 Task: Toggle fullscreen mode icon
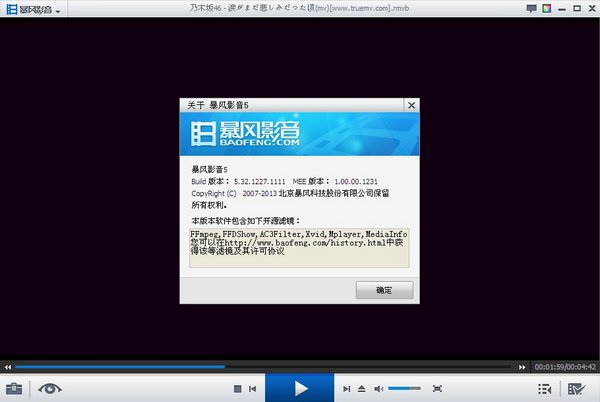click(437, 389)
